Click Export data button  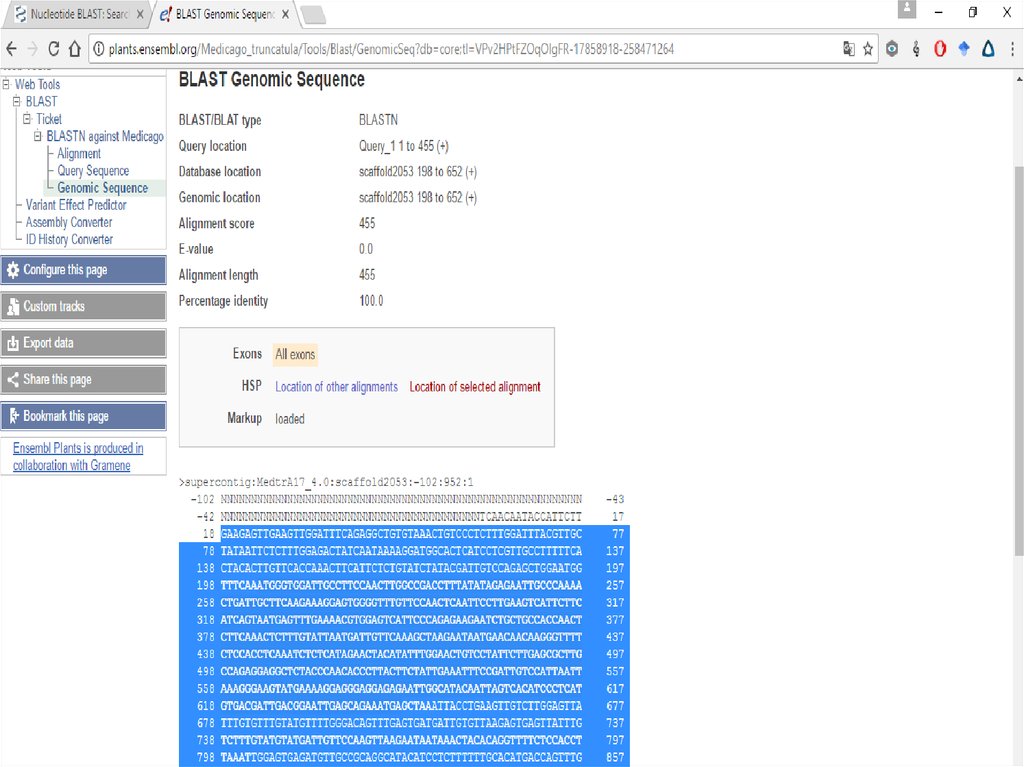(83, 343)
